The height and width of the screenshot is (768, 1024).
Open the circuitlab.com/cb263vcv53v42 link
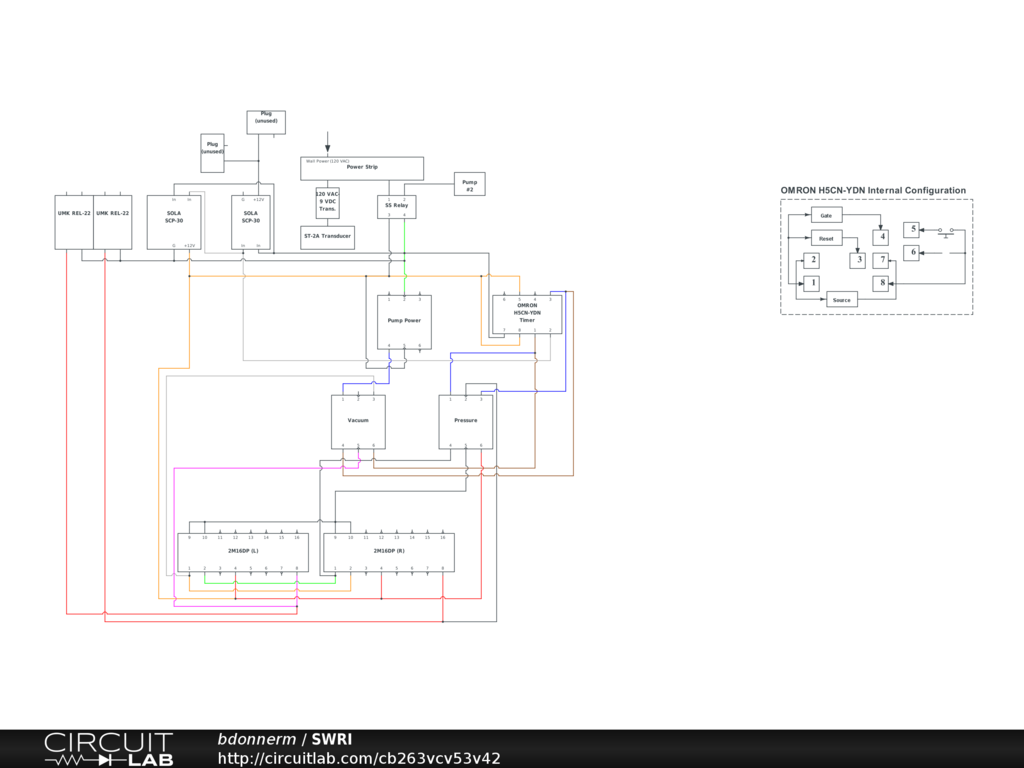click(x=359, y=758)
